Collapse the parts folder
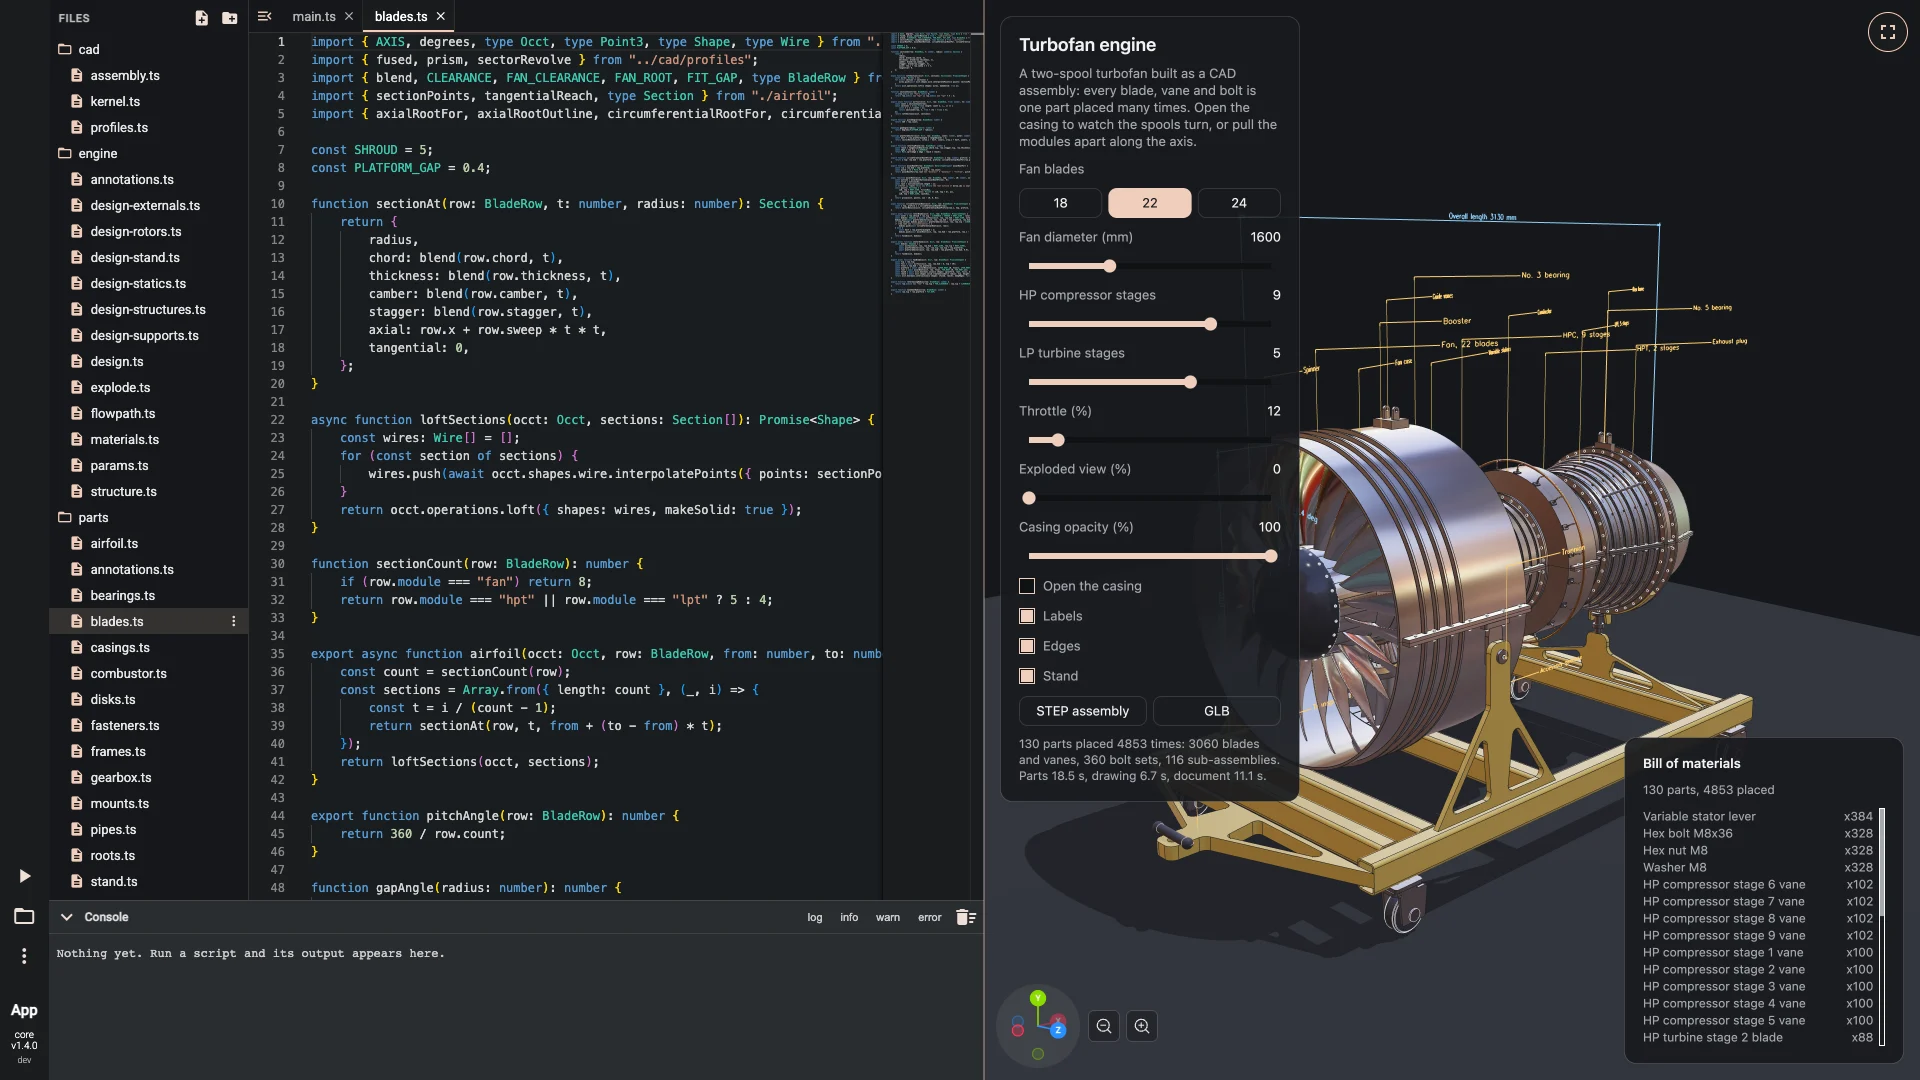The image size is (1920, 1080). click(x=65, y=517)
